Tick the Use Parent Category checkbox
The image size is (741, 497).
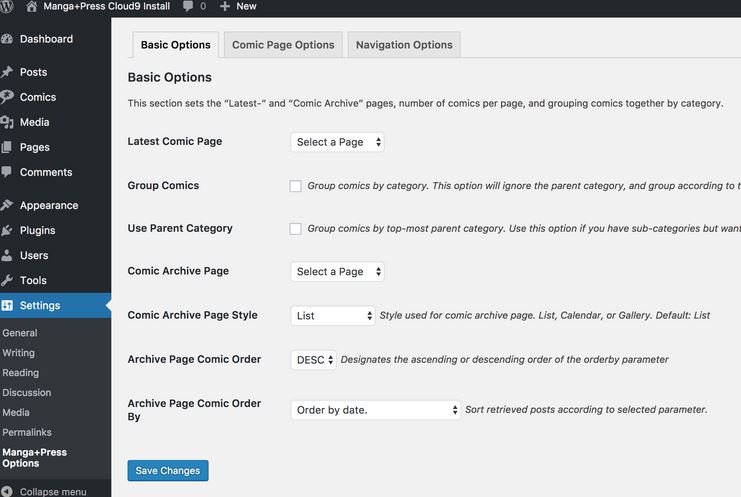295,229
